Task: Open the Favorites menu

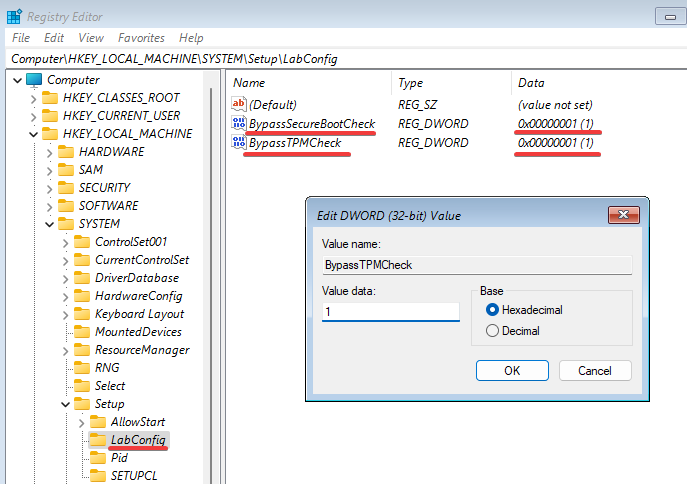Action: (x=141, y=38)
